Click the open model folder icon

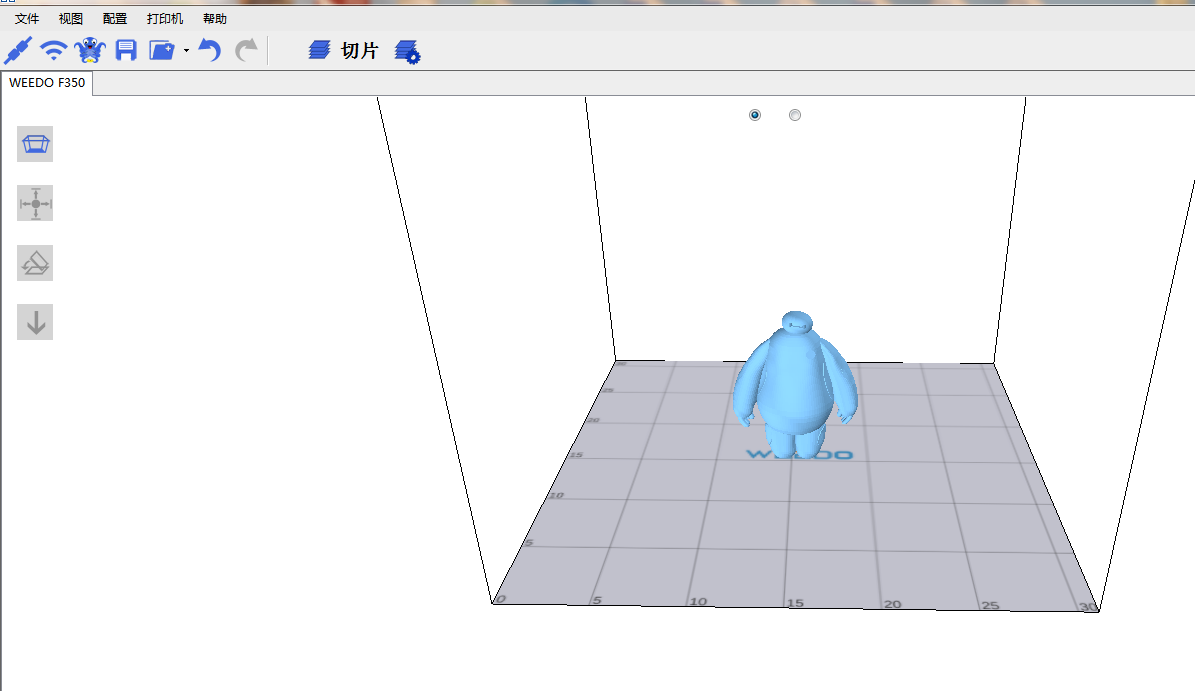coord(162,50)
